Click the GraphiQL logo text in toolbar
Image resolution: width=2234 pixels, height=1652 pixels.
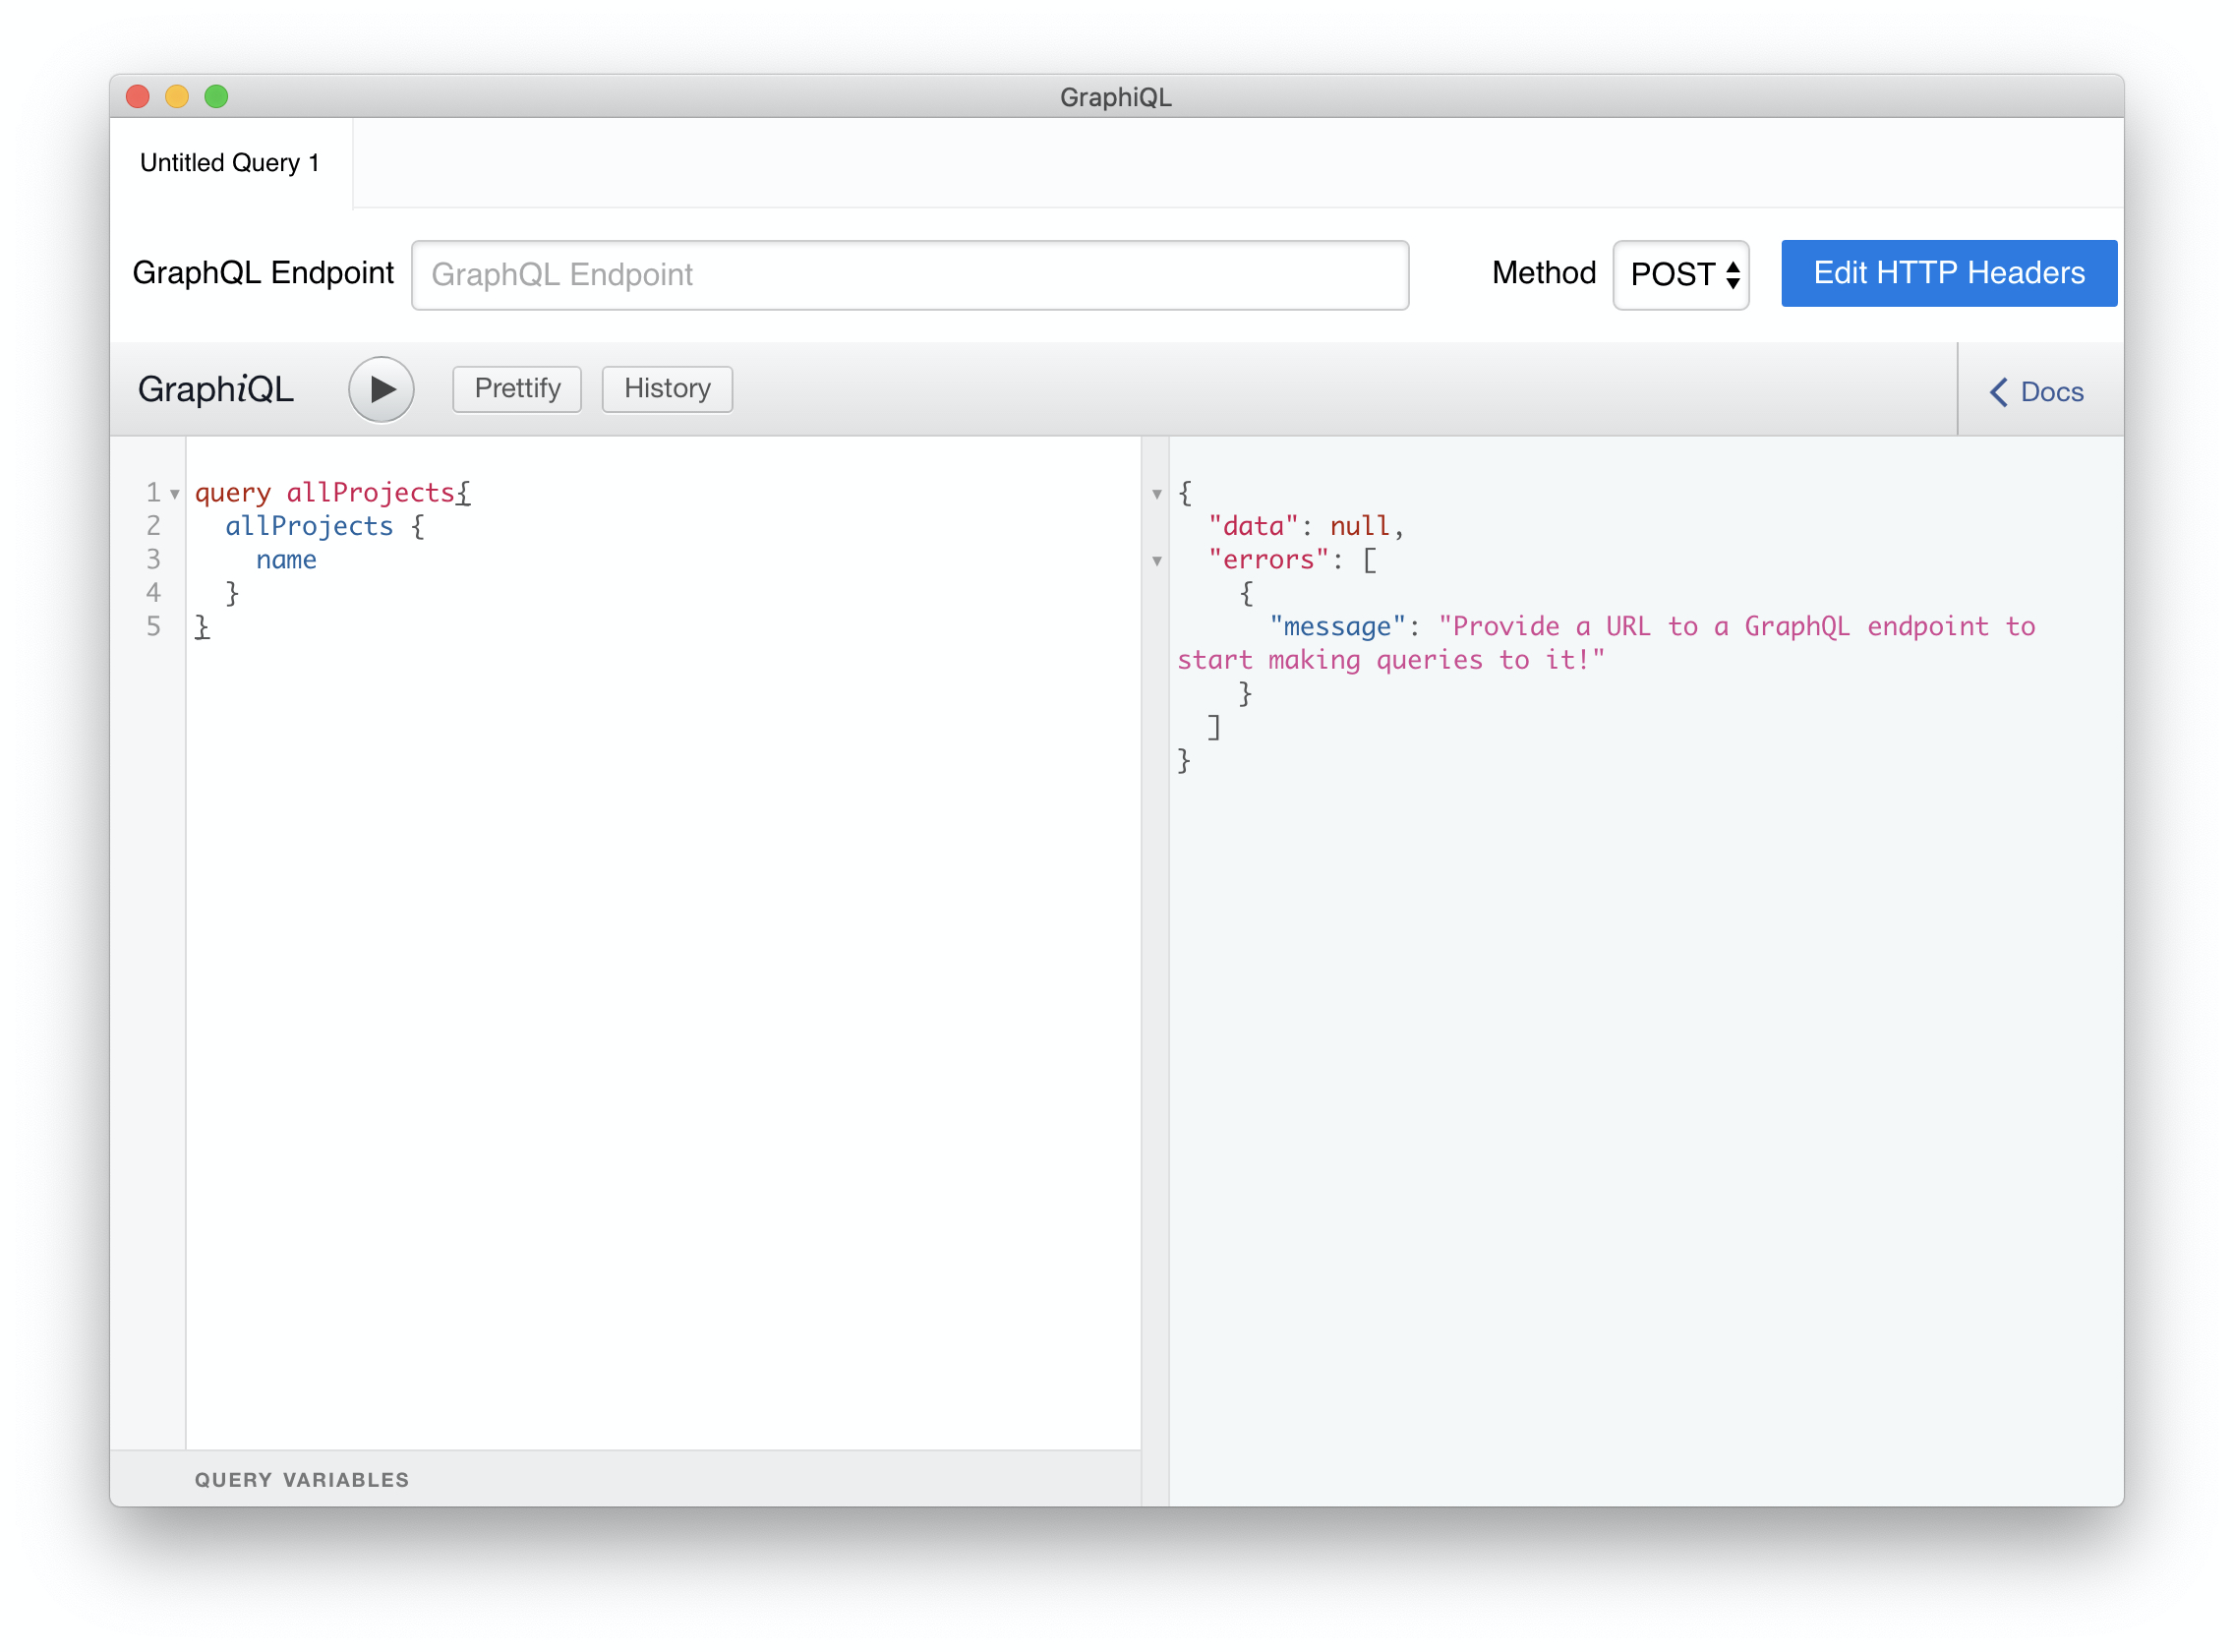click(216, 389)
